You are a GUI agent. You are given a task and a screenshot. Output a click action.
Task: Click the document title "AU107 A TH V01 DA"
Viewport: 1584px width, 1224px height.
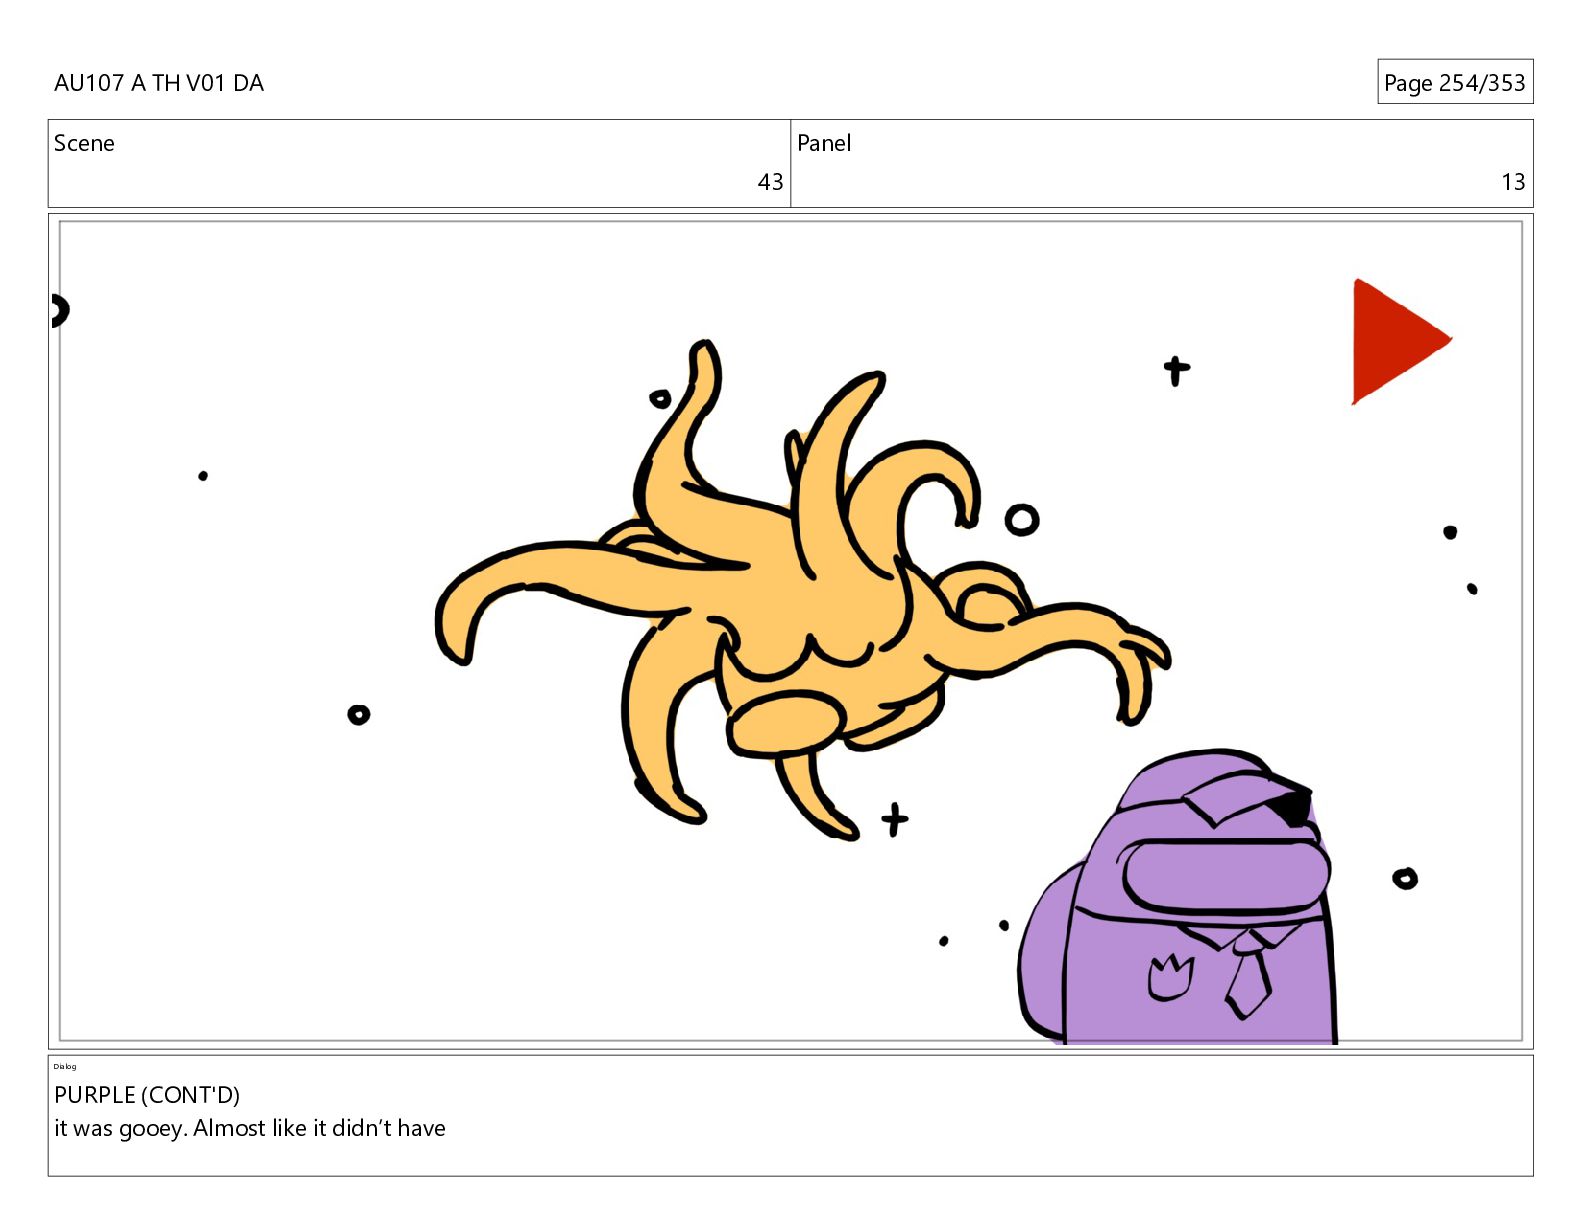point(159,83)
